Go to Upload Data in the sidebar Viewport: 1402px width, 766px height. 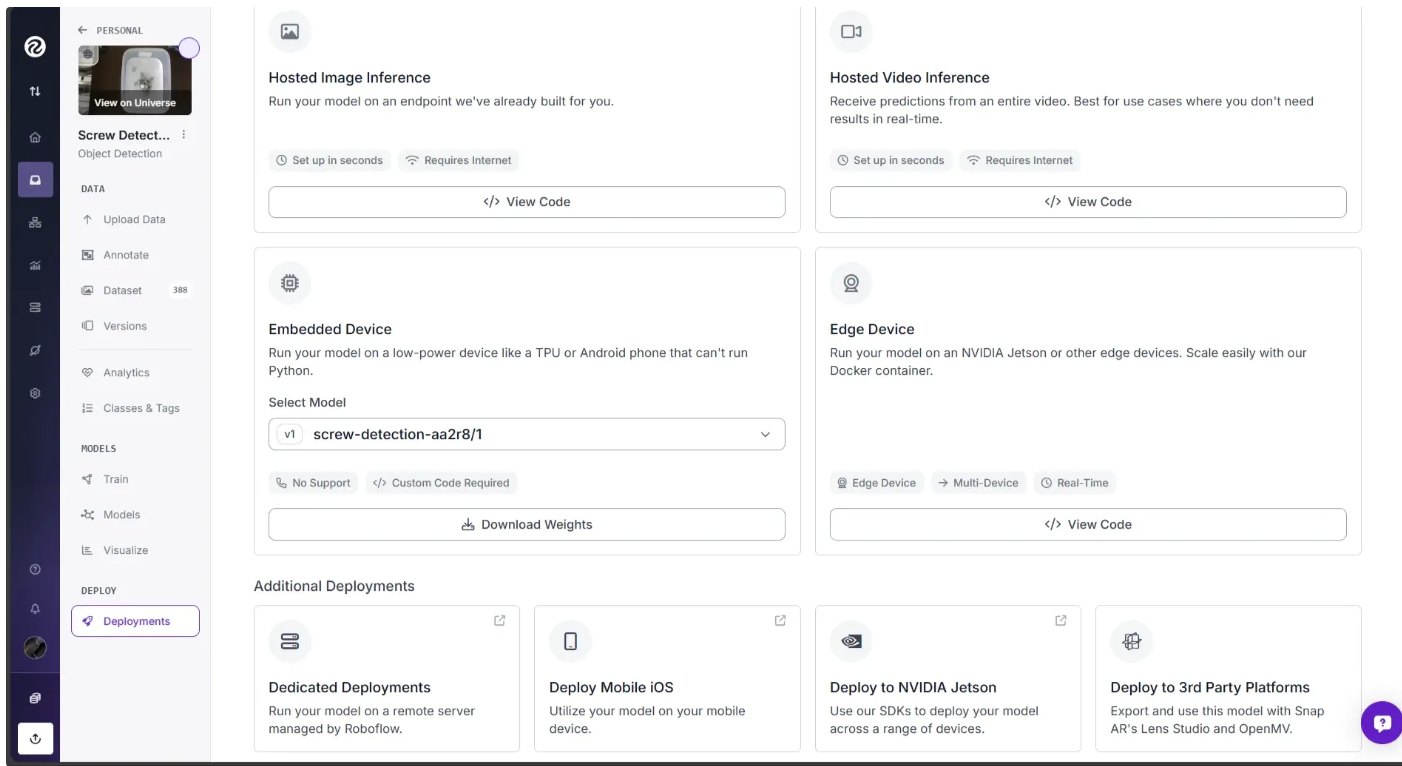(x=134, y=220)
